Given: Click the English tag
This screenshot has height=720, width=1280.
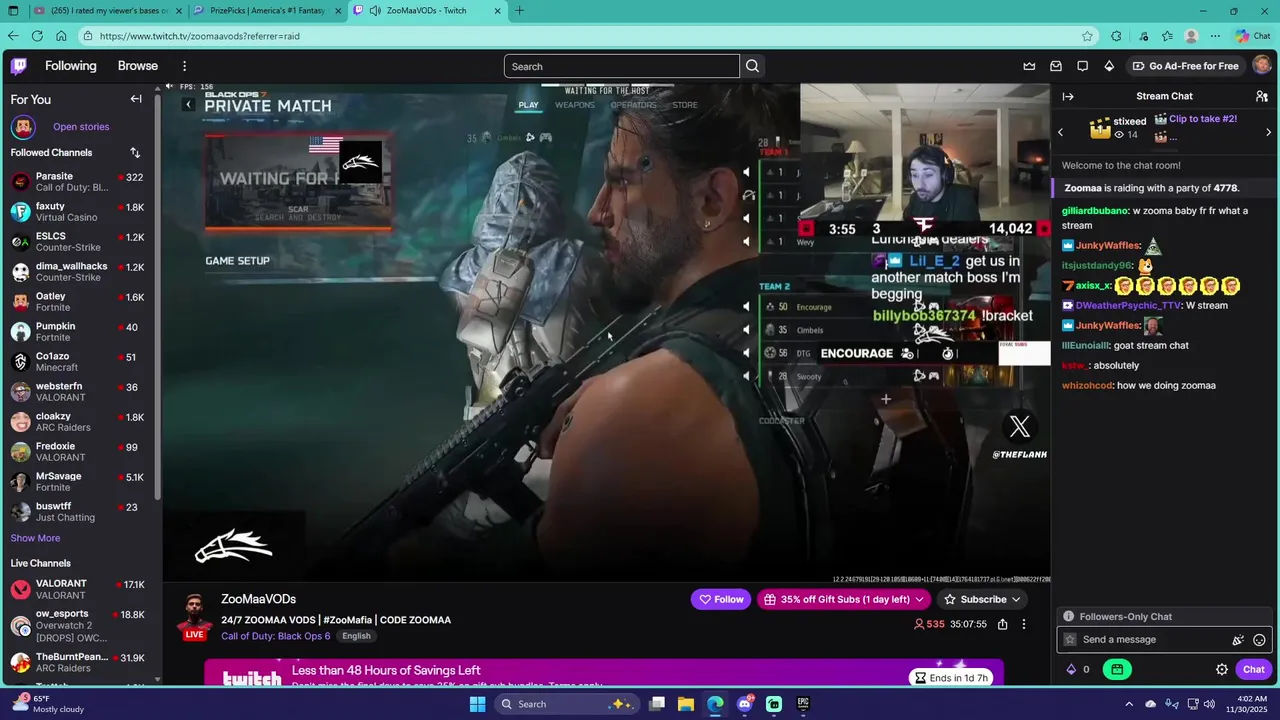Looking at the screenshot, I should (x=356, y=636).
